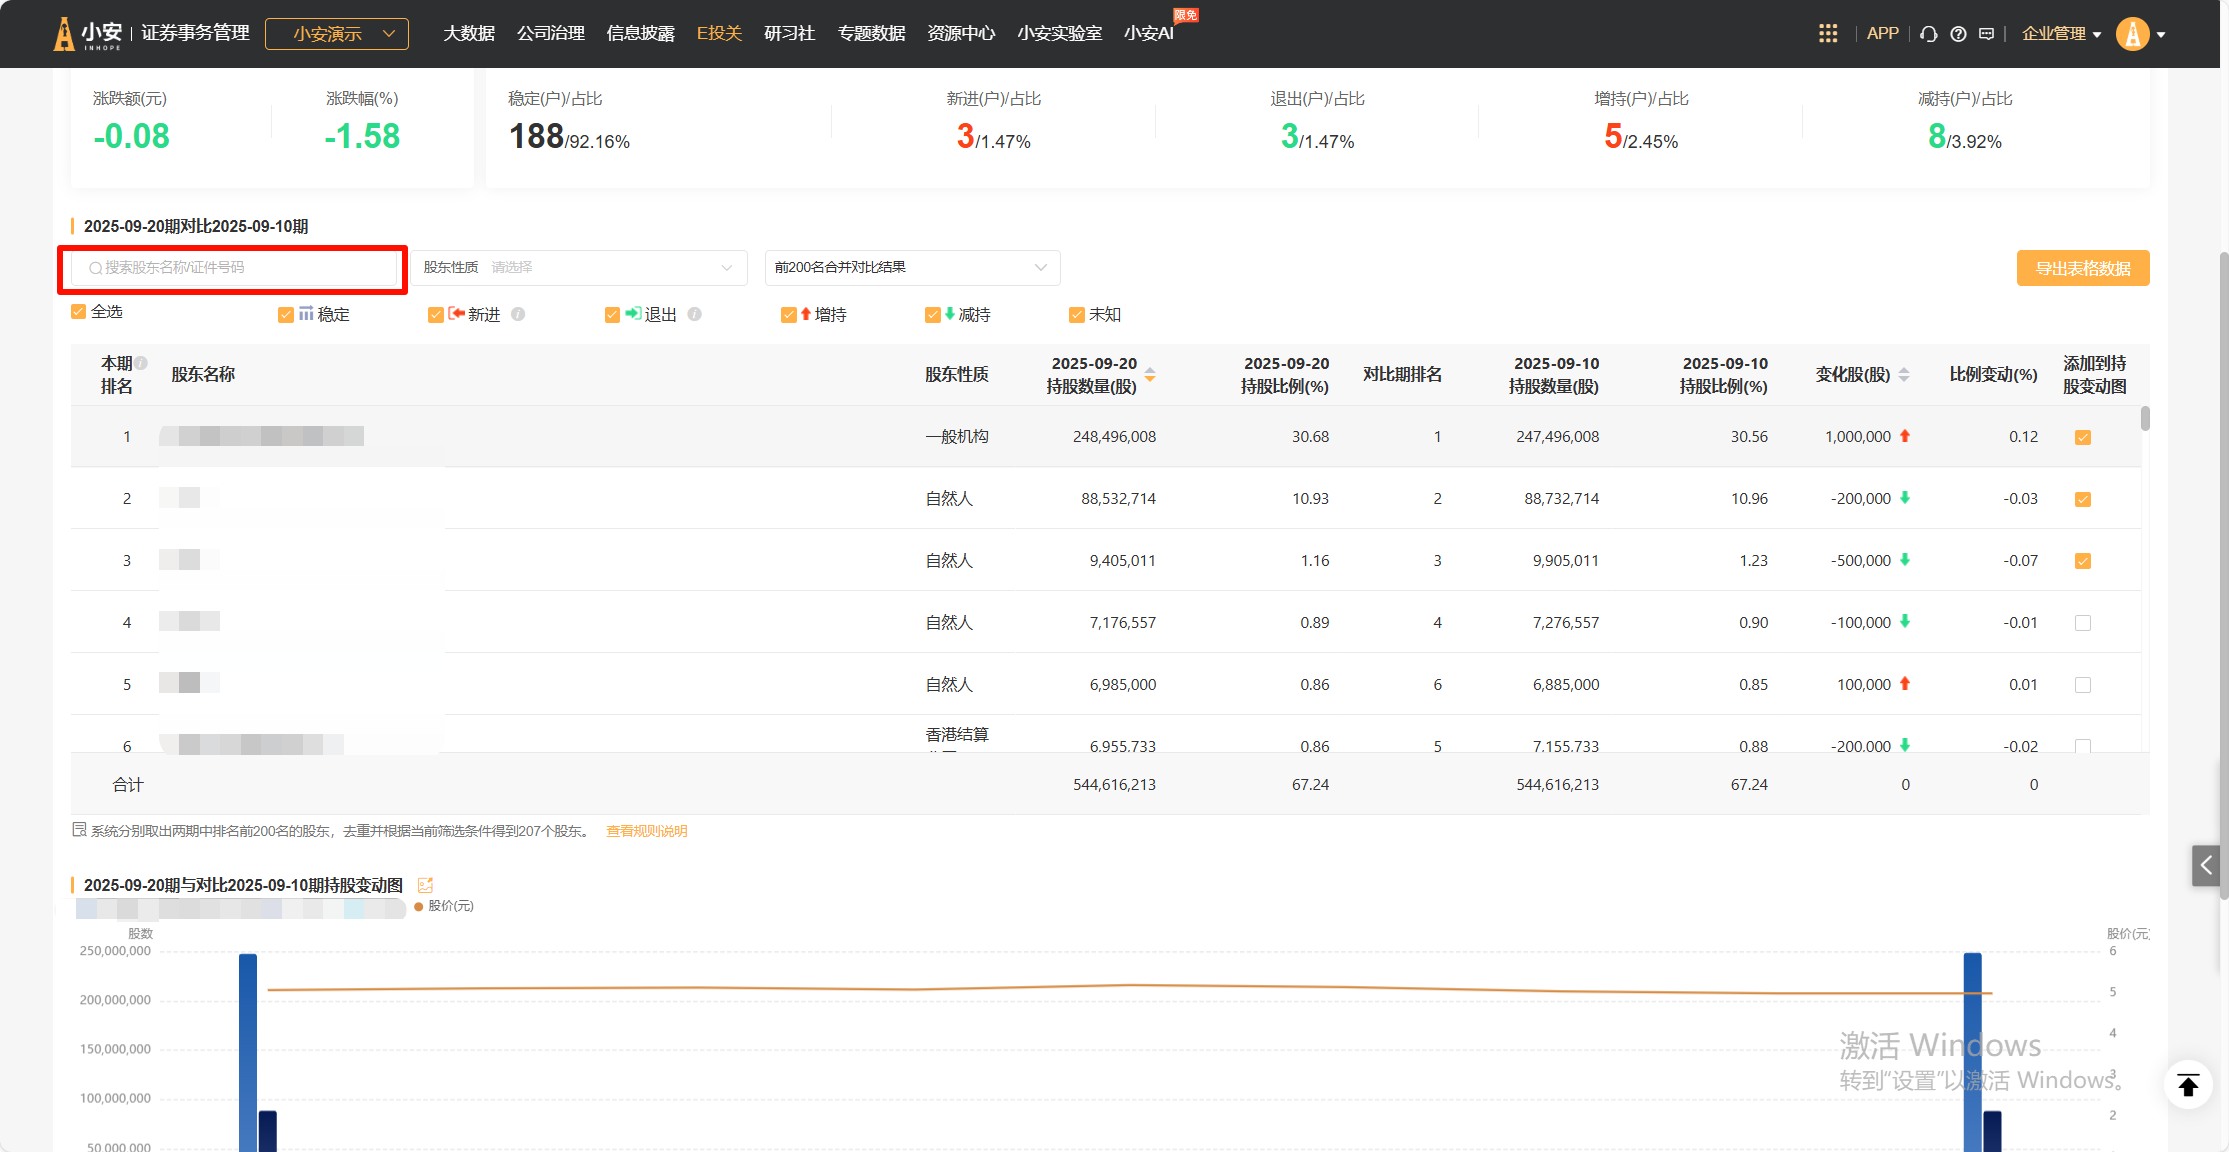
Task: Open the help question mark icon
Action: point(1958,34)
